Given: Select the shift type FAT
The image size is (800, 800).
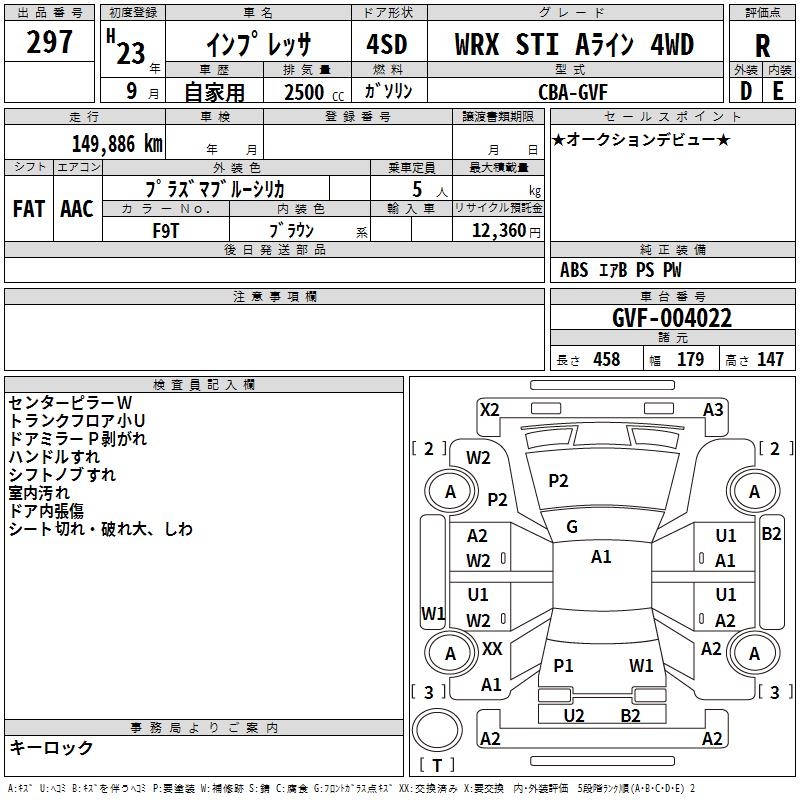Looking at the screenshot, I should click(x=29, y=209).
